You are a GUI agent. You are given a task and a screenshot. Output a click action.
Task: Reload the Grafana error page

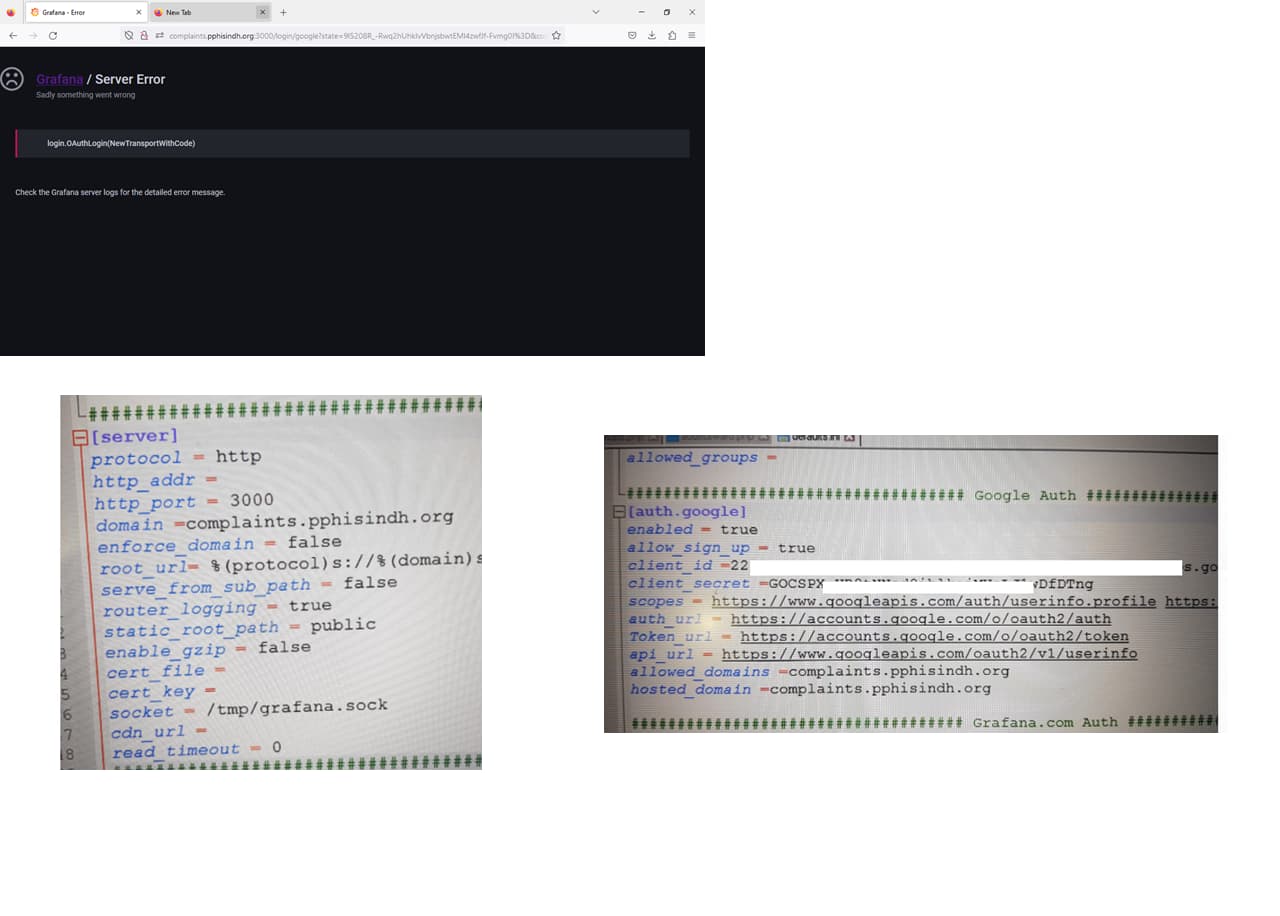pos(52,35)
